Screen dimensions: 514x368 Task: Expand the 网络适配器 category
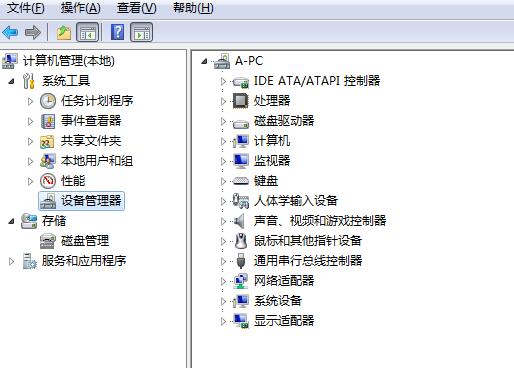click(223, 281)
